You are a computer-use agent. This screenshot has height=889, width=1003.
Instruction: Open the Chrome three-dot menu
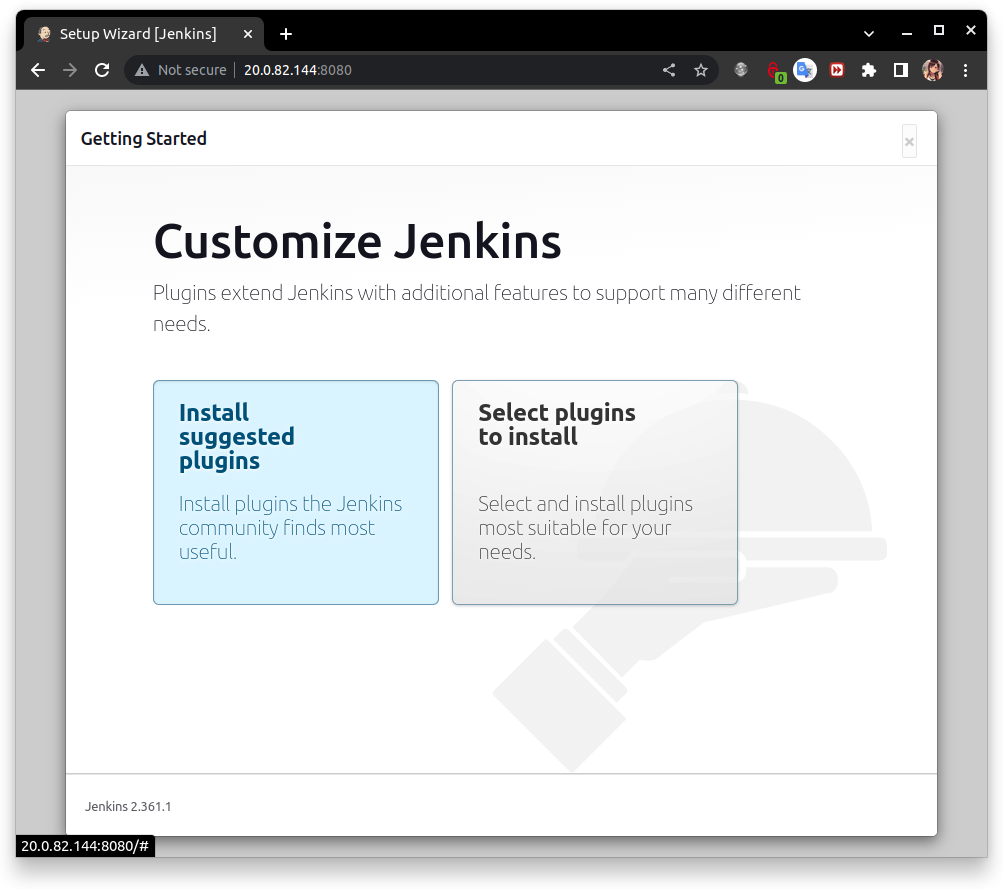(x=964, y=70)
